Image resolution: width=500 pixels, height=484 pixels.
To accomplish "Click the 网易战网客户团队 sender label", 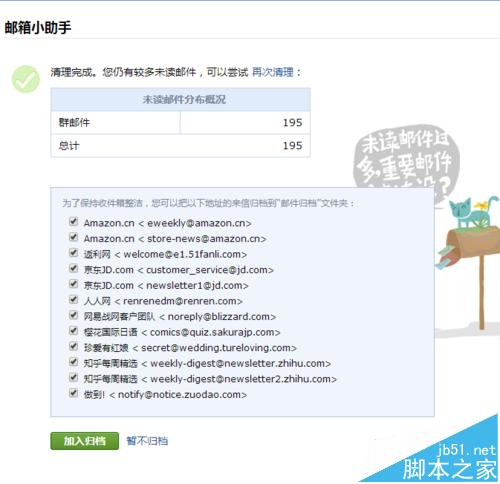I will [x=180, y=317].
